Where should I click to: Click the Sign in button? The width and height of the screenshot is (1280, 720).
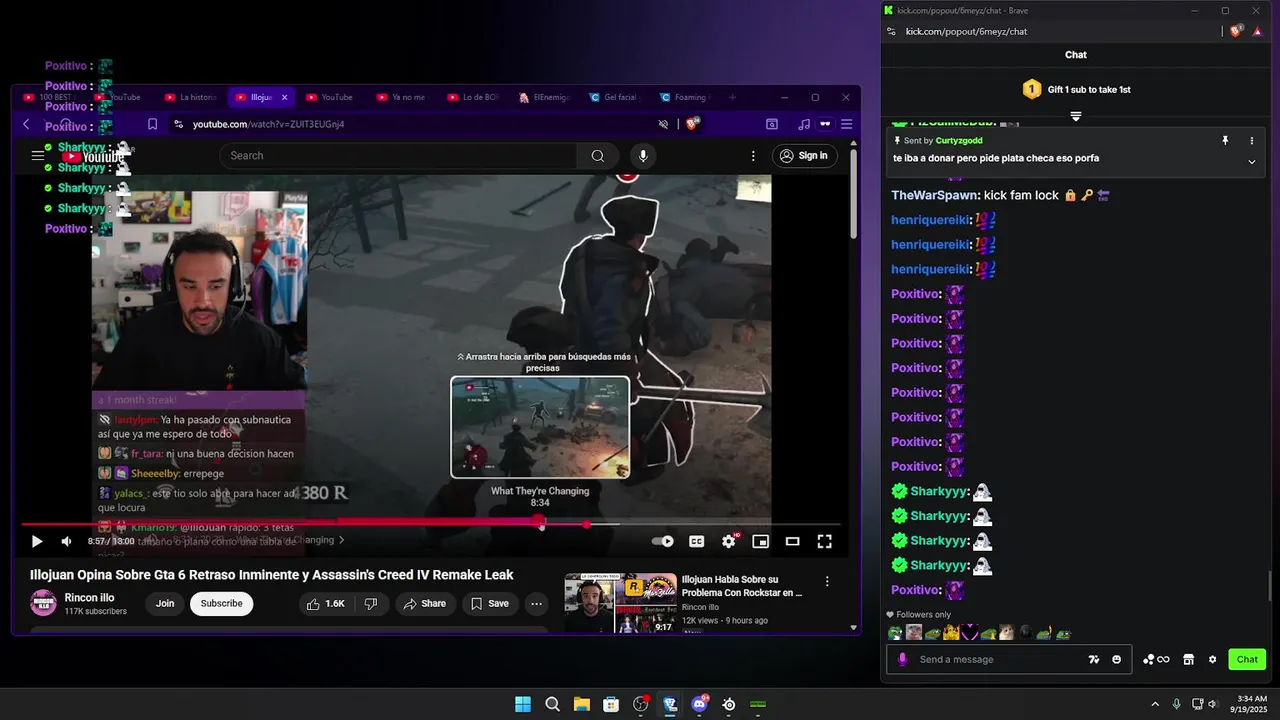804,155
